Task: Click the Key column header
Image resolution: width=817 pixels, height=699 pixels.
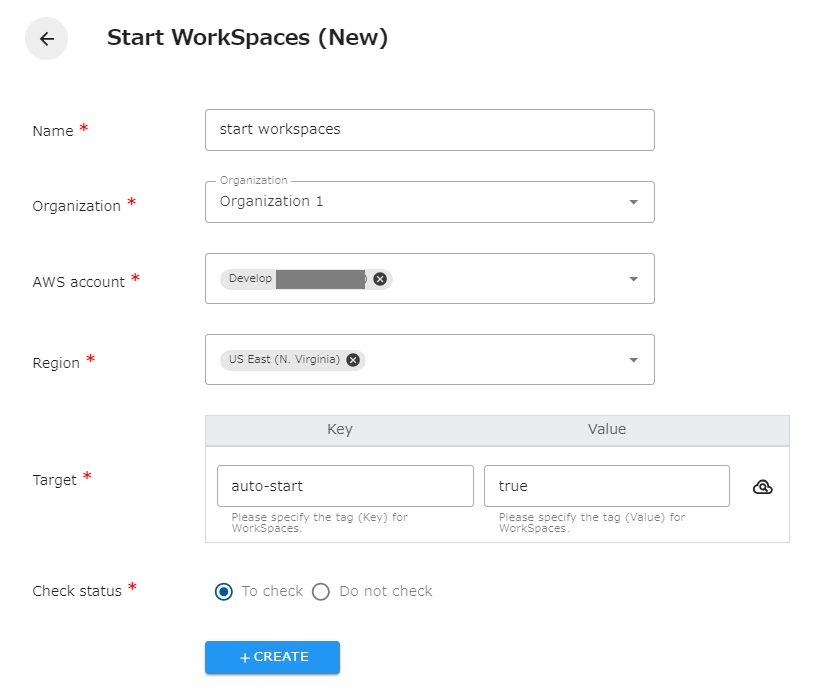Action: pyautogui.click(x=339, y=429)
